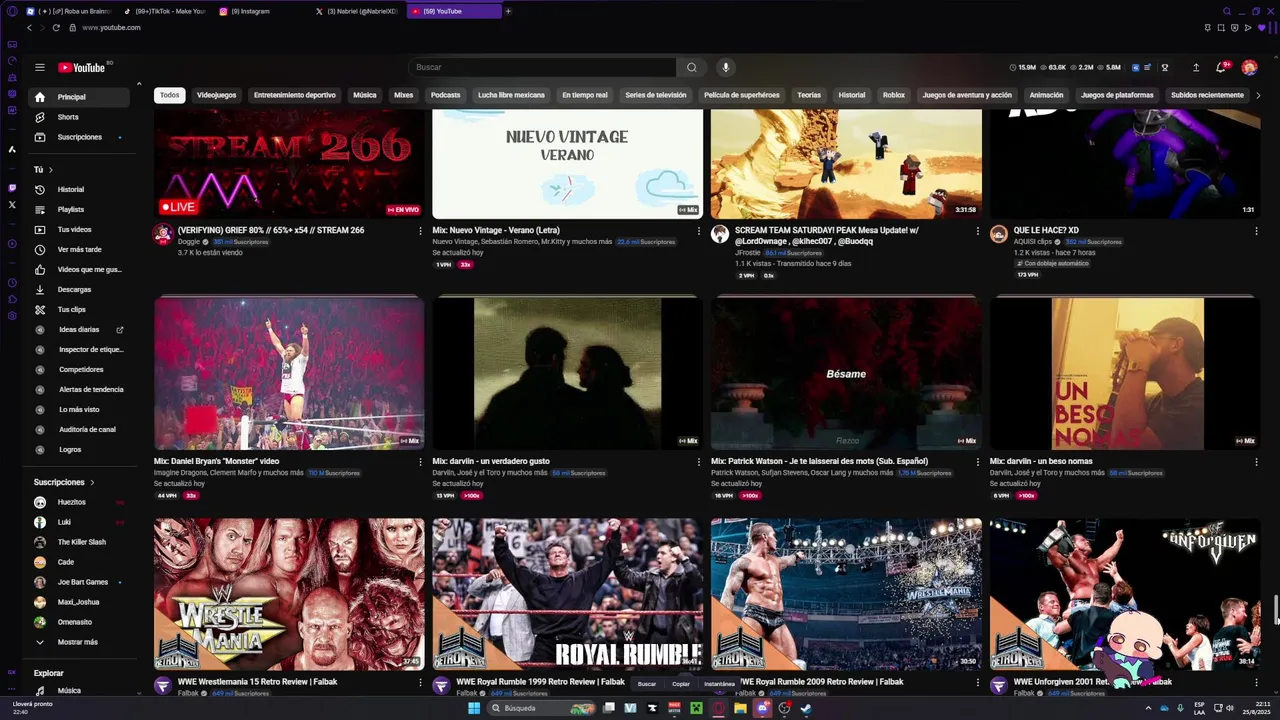This screenshot has height=720, width=1280.
Task: Open the upload video icon
Action: click(x=1196, y=67)
